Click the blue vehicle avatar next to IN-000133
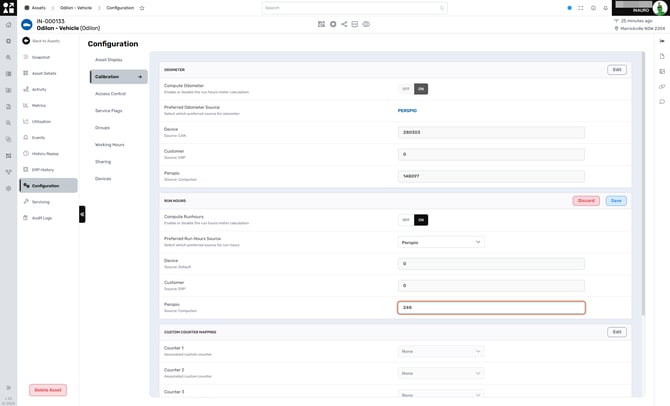 26,25
